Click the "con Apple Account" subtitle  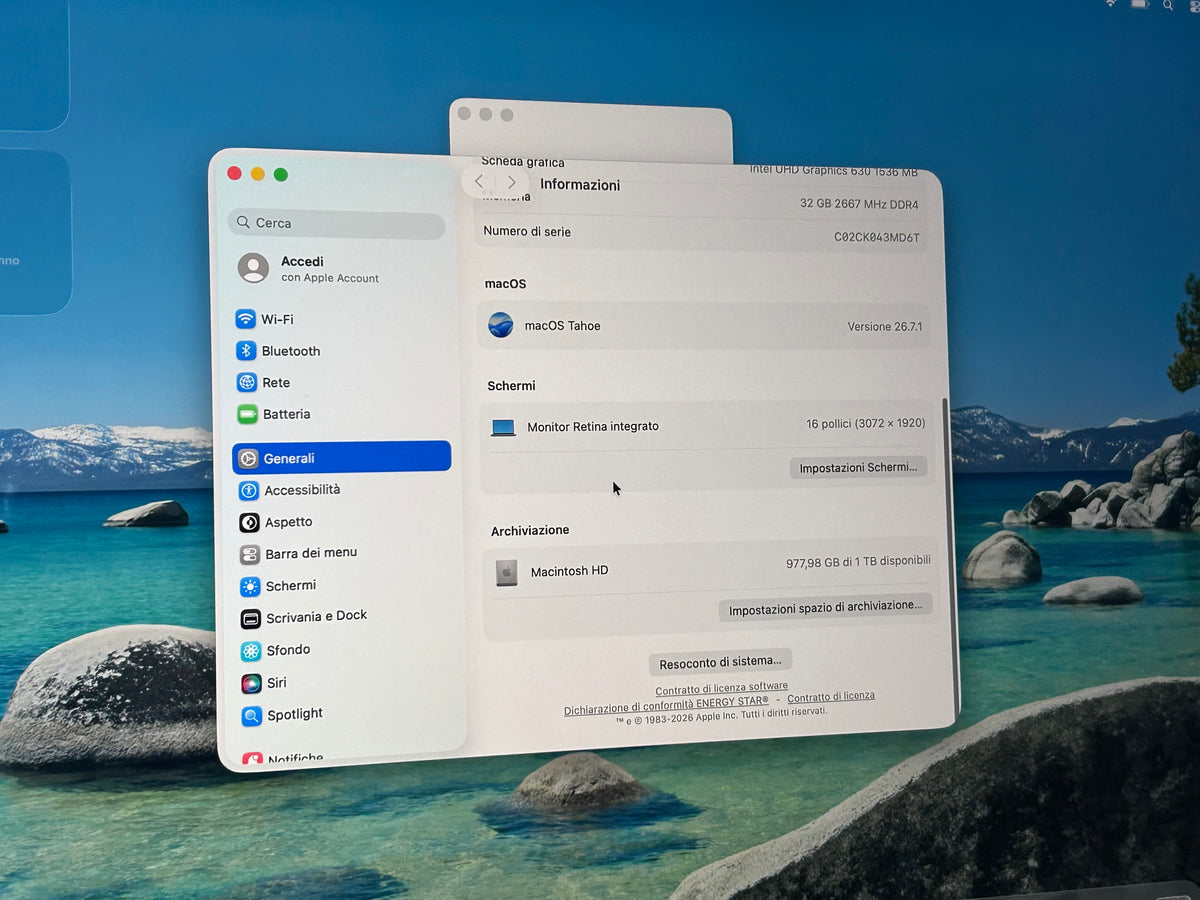click(330, 279)
